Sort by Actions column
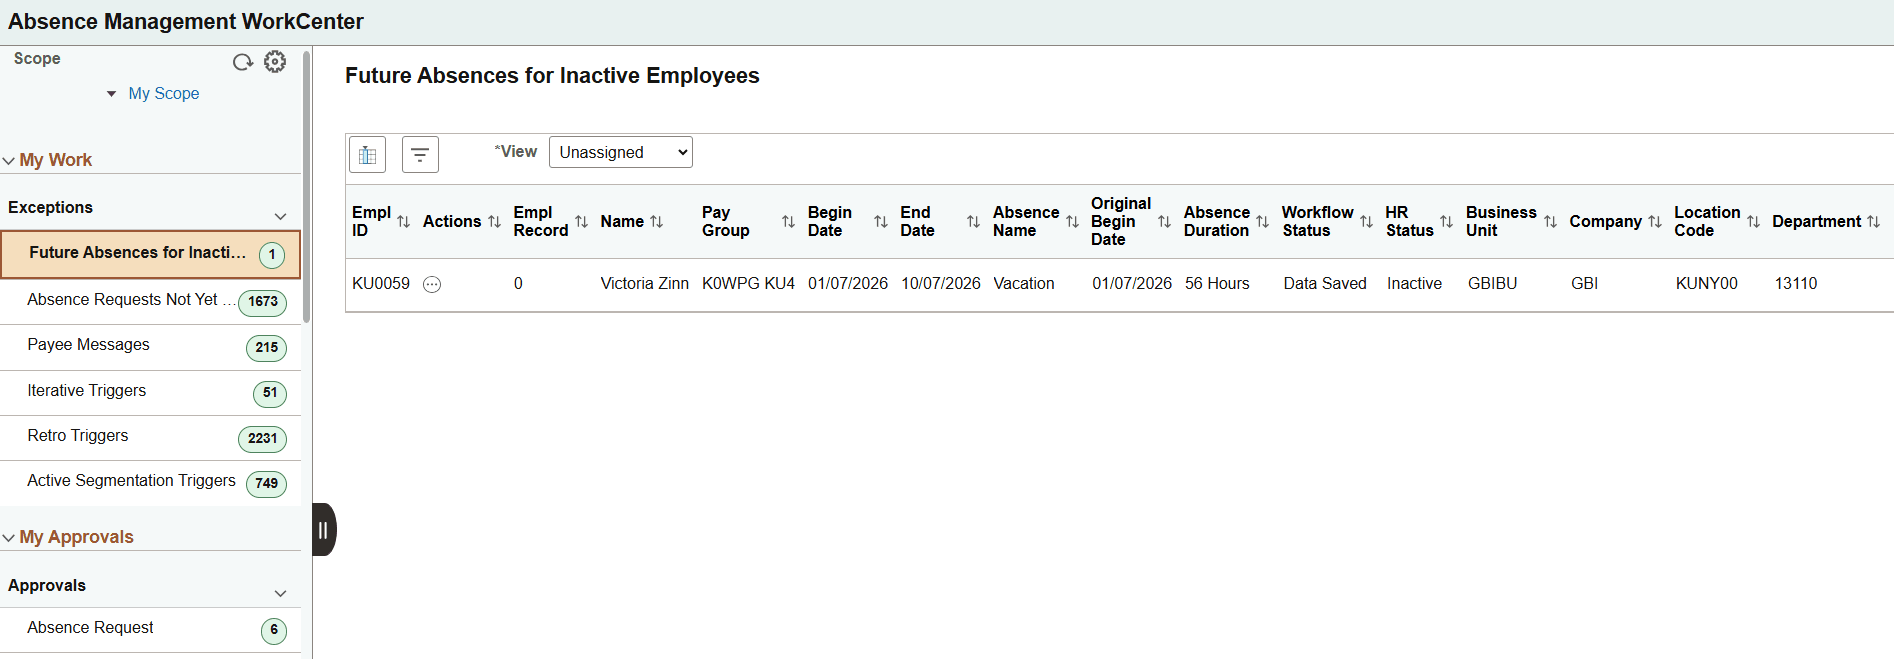This screenshot has width=1894, height=659. click(494, 222)
